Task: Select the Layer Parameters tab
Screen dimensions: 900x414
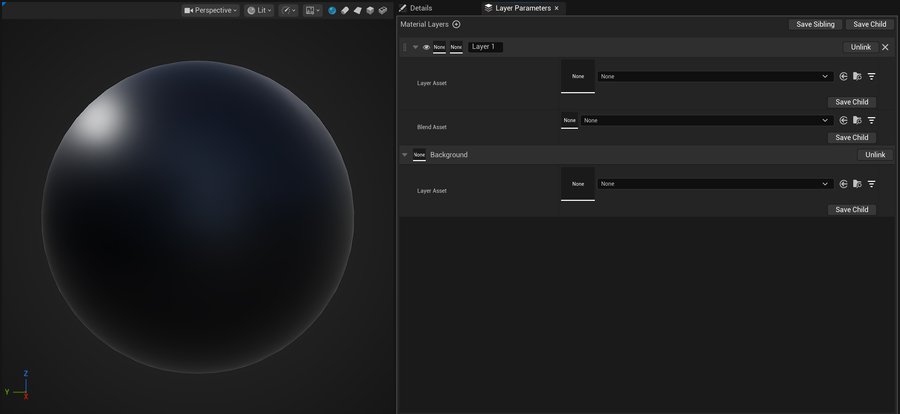Action: 522,7
